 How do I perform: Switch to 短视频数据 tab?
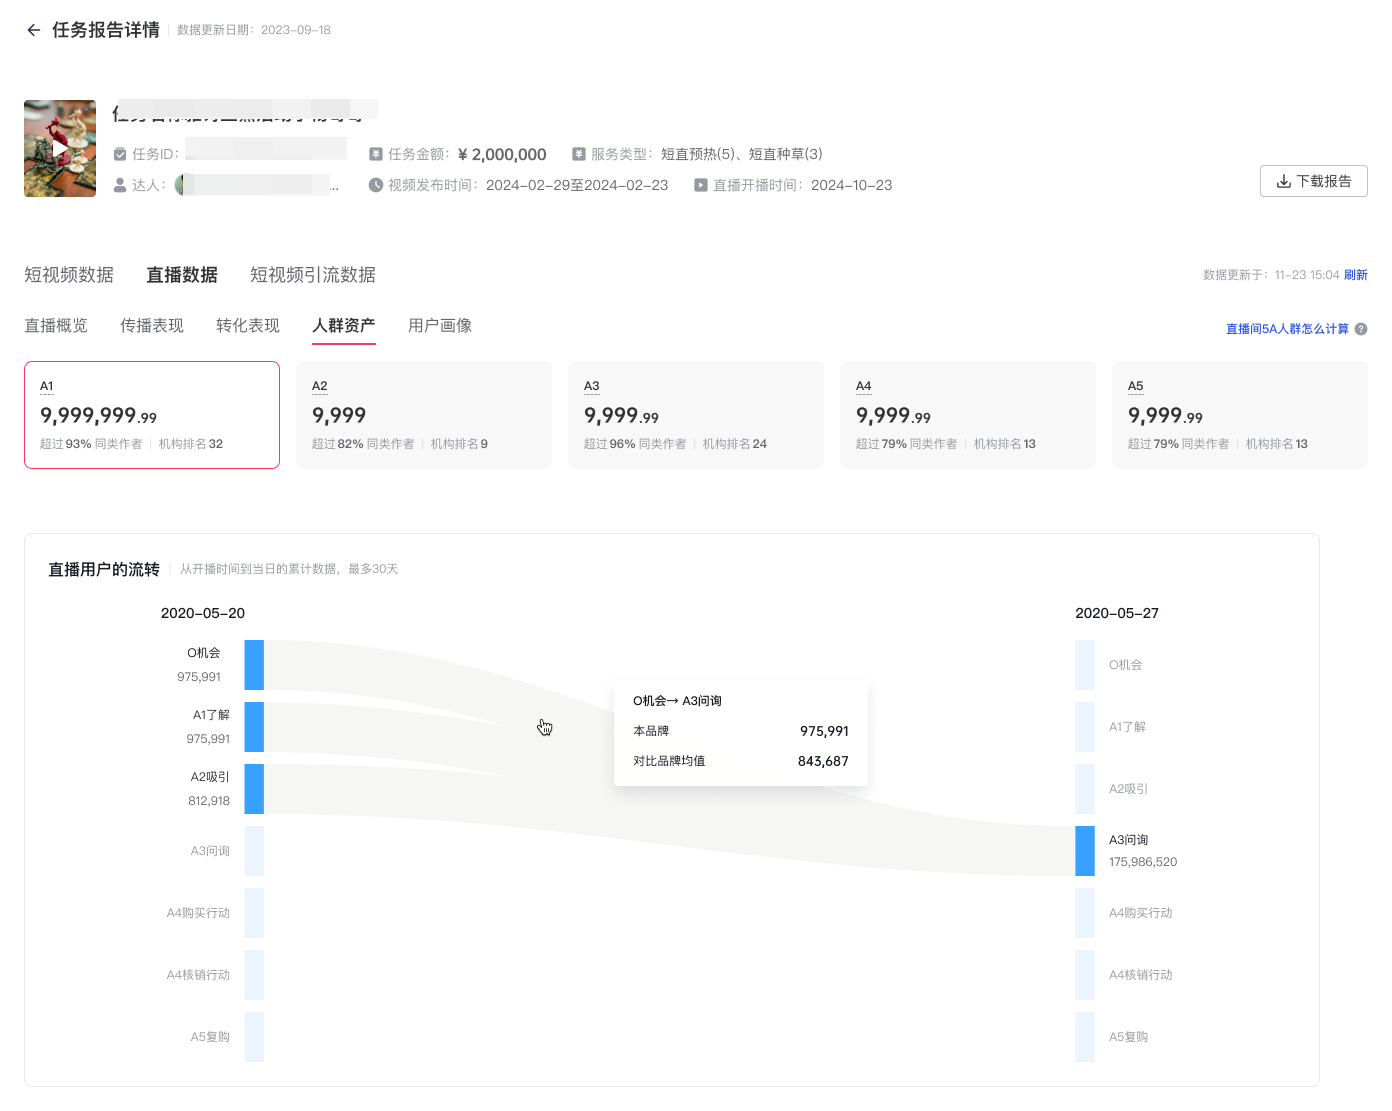pos(69,275)
